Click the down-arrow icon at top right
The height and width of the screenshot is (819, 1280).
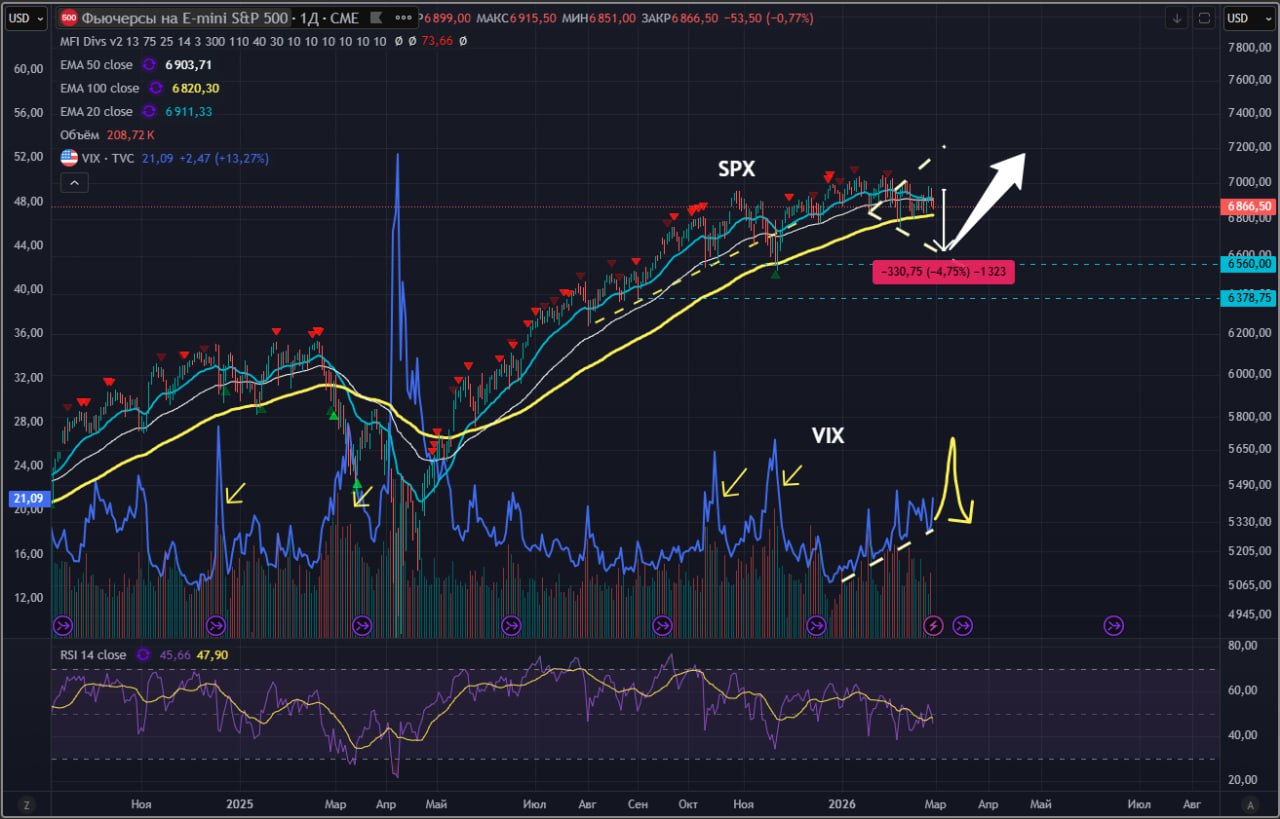pos(1177,18)
